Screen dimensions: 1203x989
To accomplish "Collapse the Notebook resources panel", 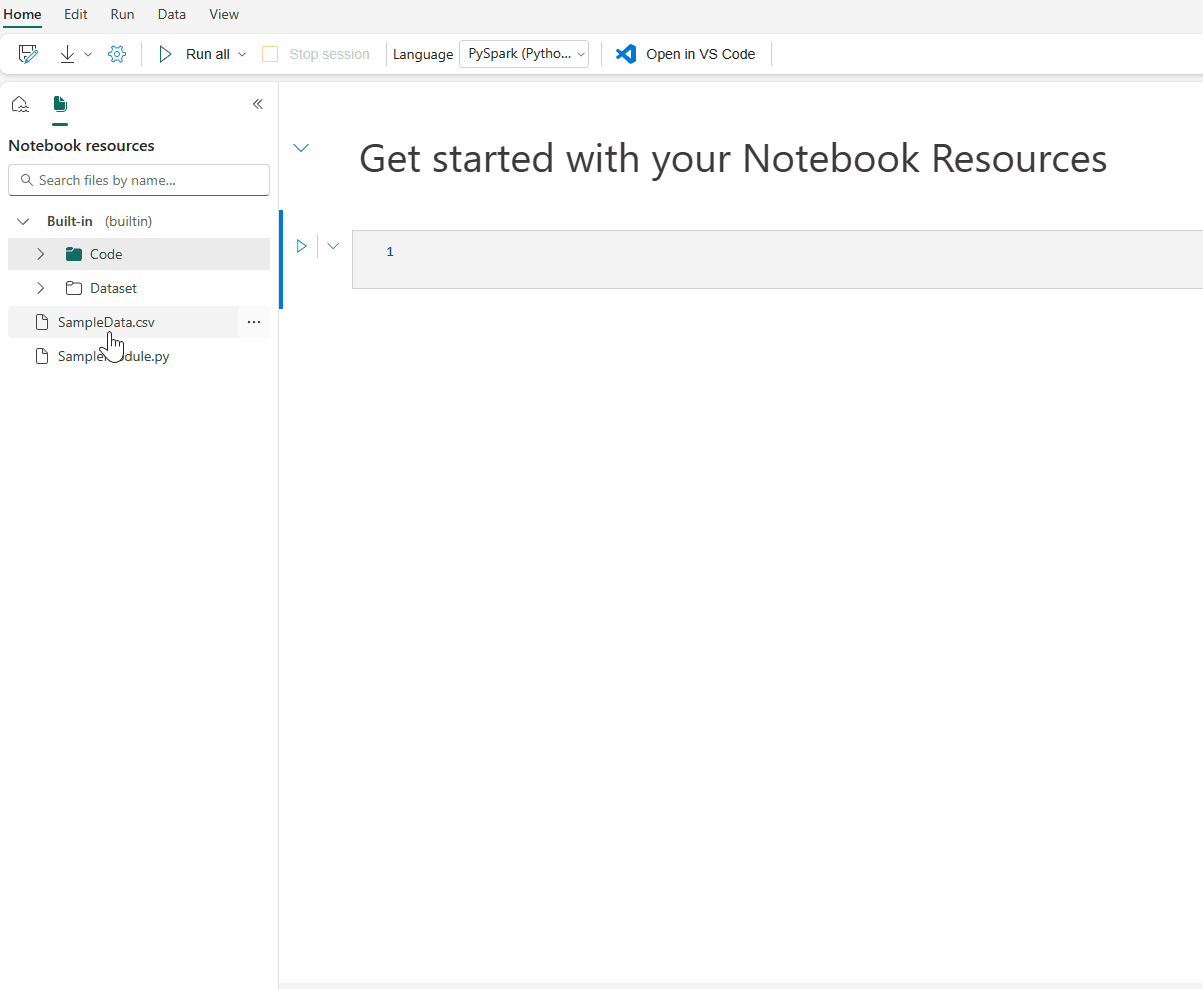I will coord(257,103).
